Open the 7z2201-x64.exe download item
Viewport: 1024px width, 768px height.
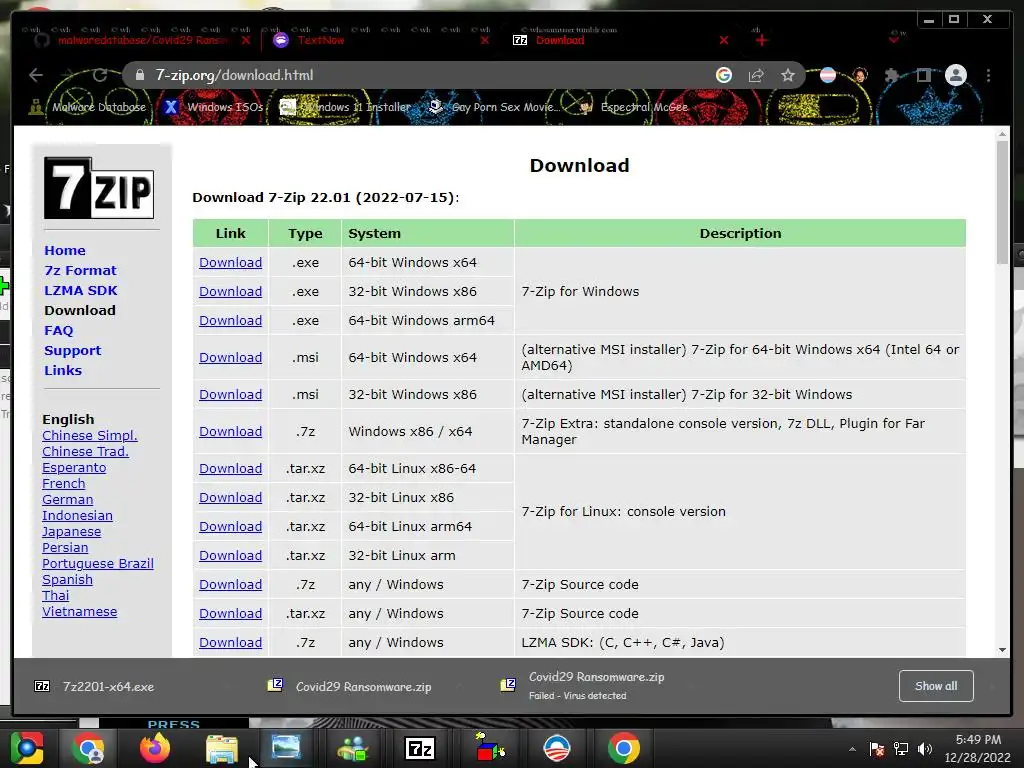click(108, 686)
